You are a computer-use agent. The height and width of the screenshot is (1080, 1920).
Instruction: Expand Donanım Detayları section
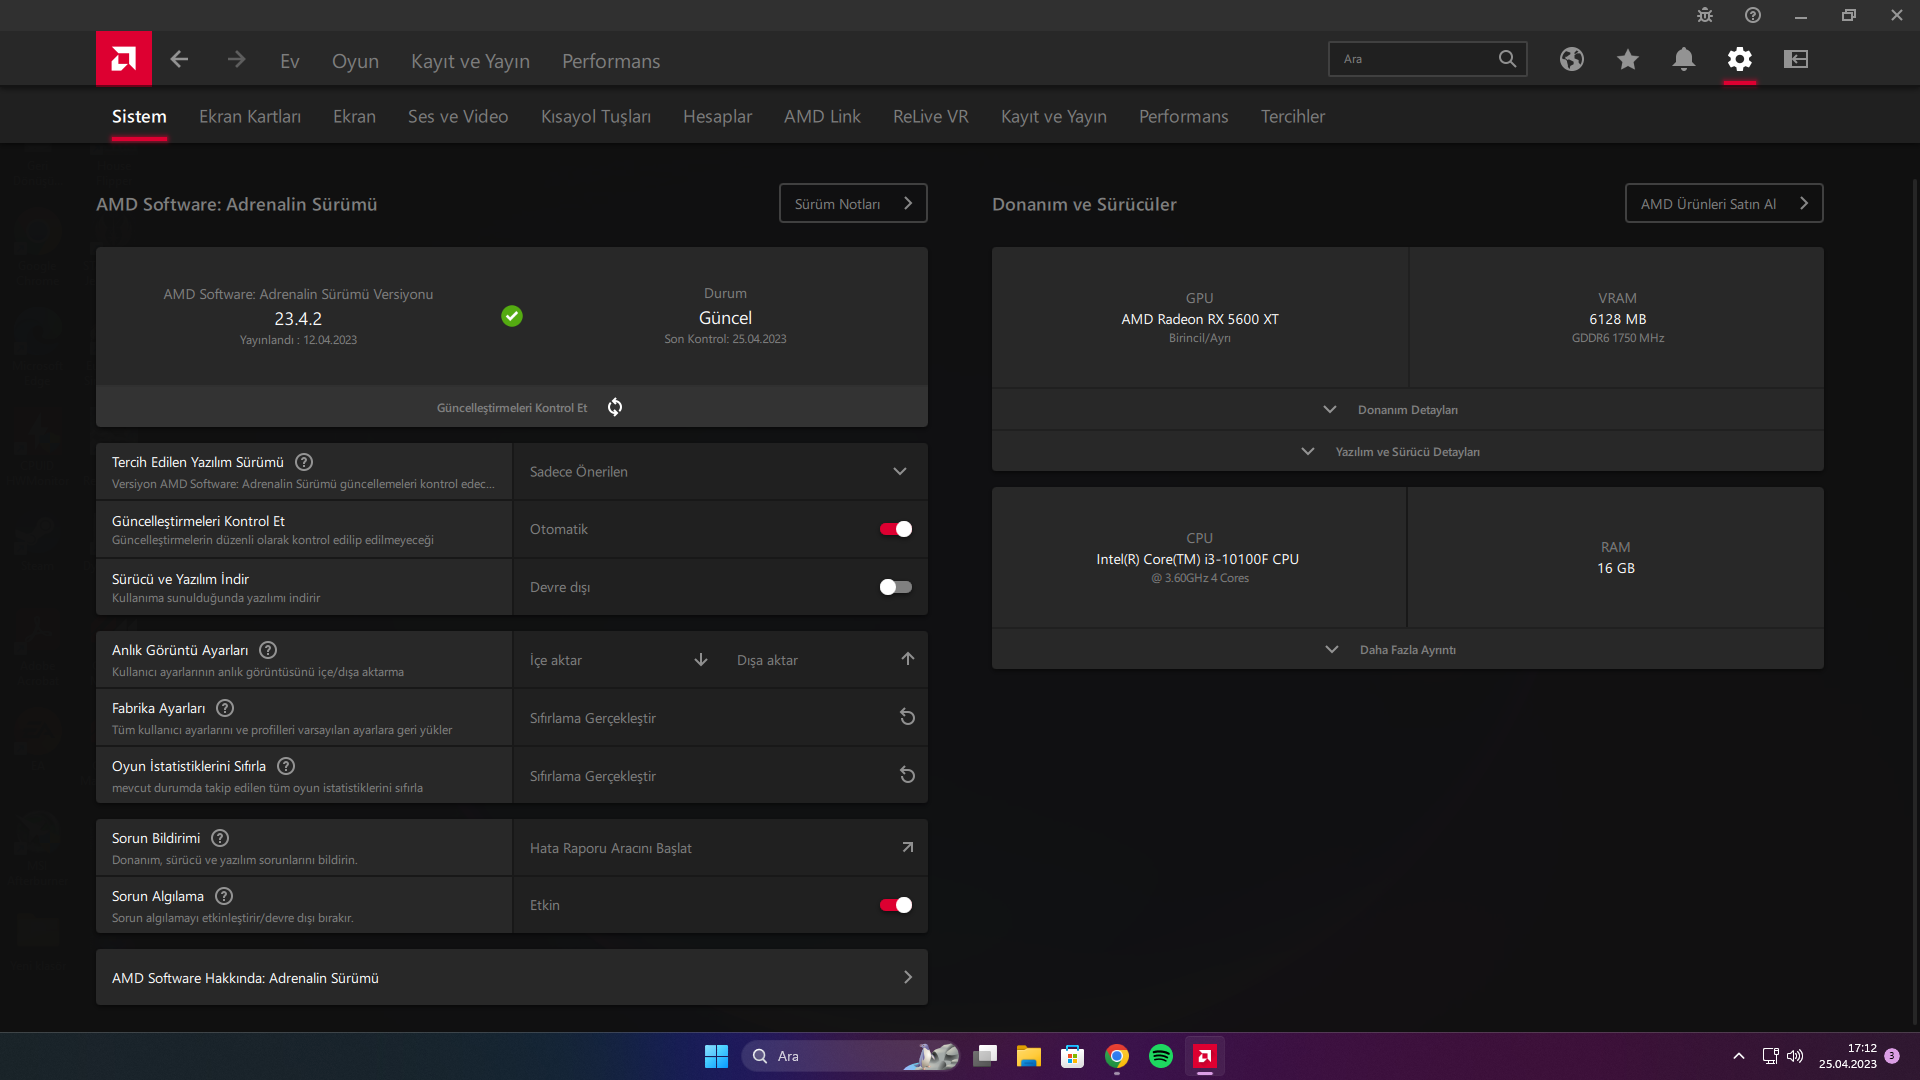1407,410
